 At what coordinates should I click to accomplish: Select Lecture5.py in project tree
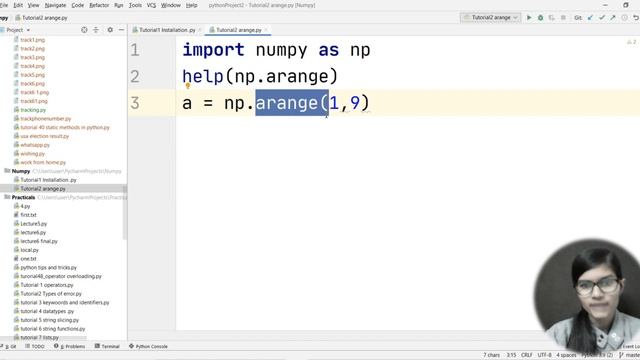[x=33, y=224]
